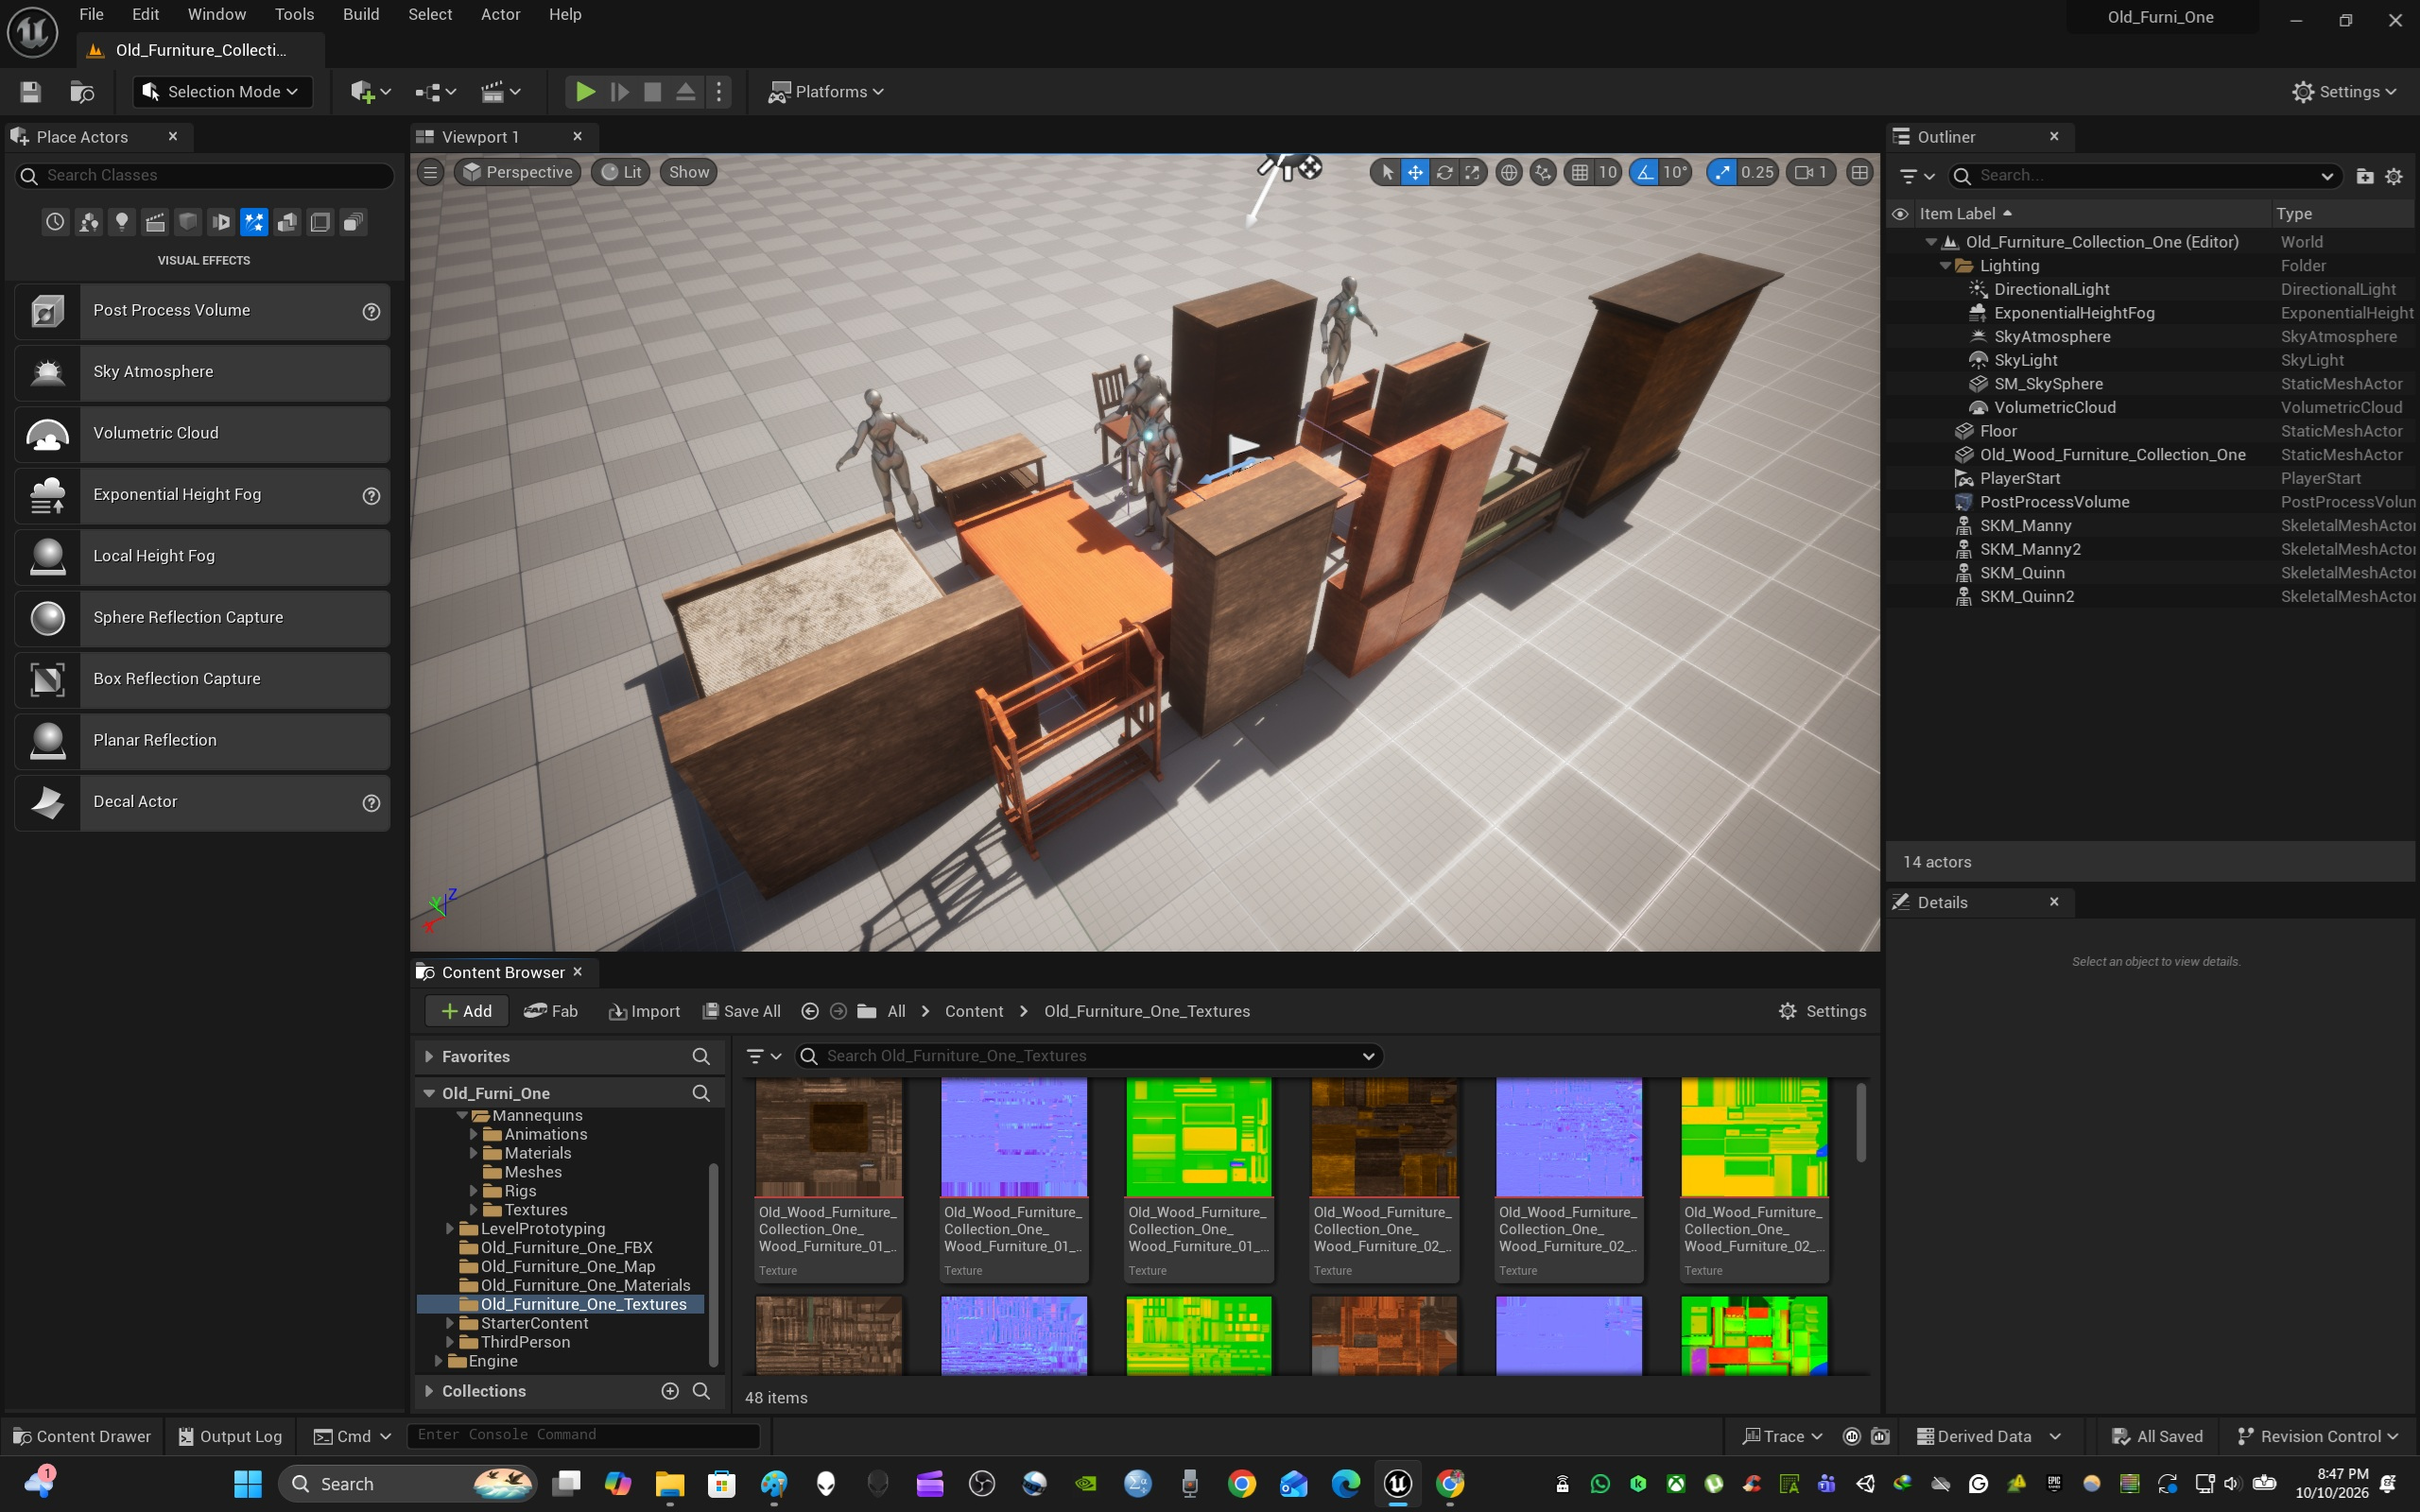Click the Content breadcrumb in the path bar
Viewport: 2420px width, 1512px height.
974,1011
